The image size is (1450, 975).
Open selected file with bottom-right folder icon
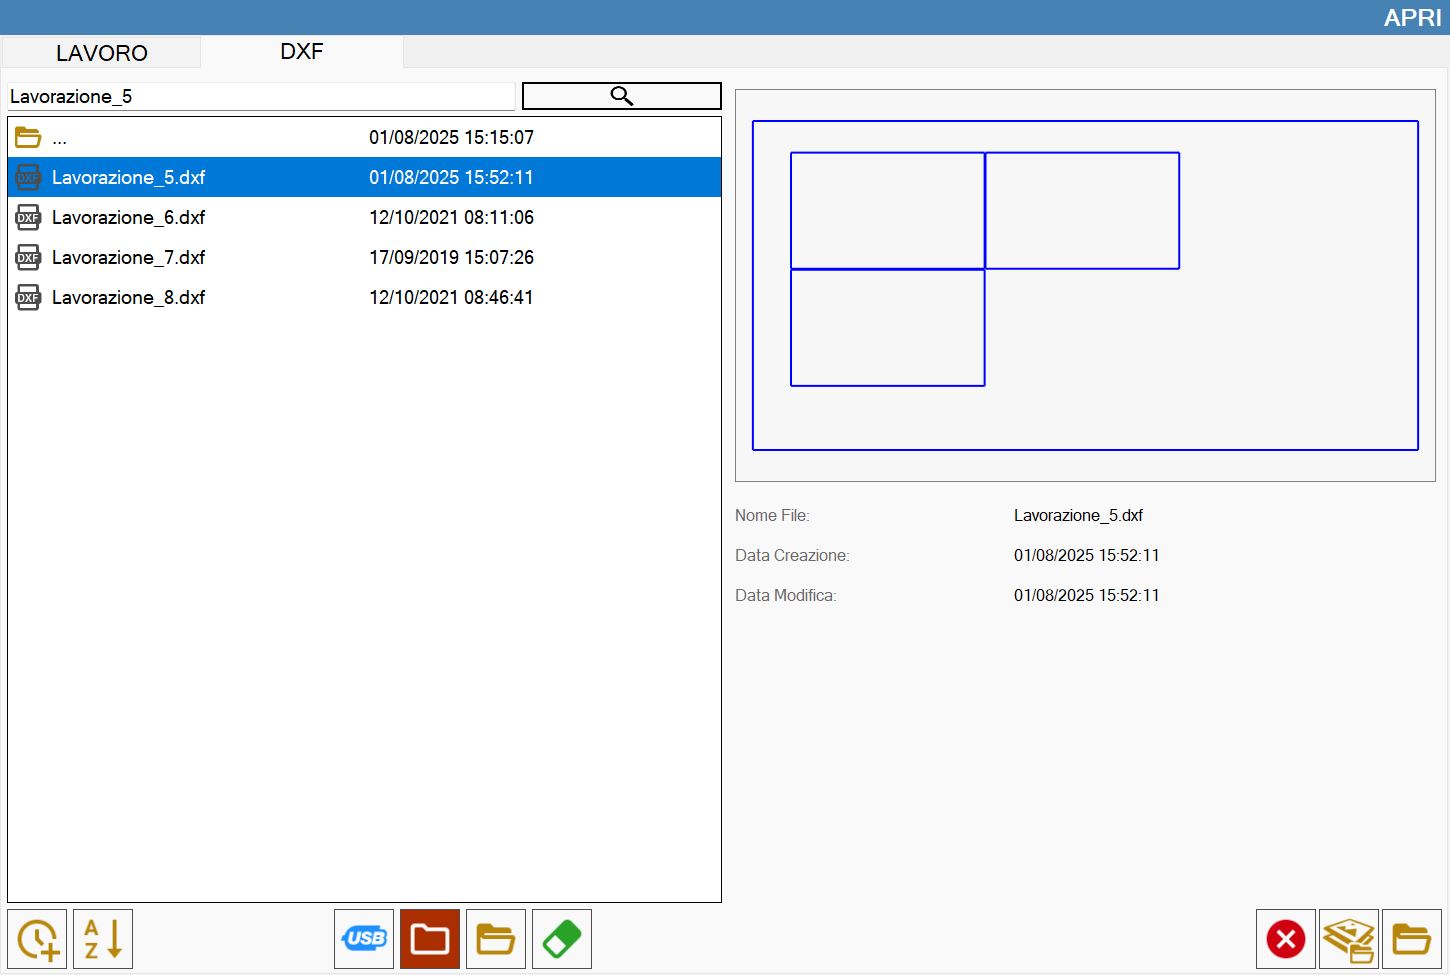pyautogui.click(x=1412, y=939)
